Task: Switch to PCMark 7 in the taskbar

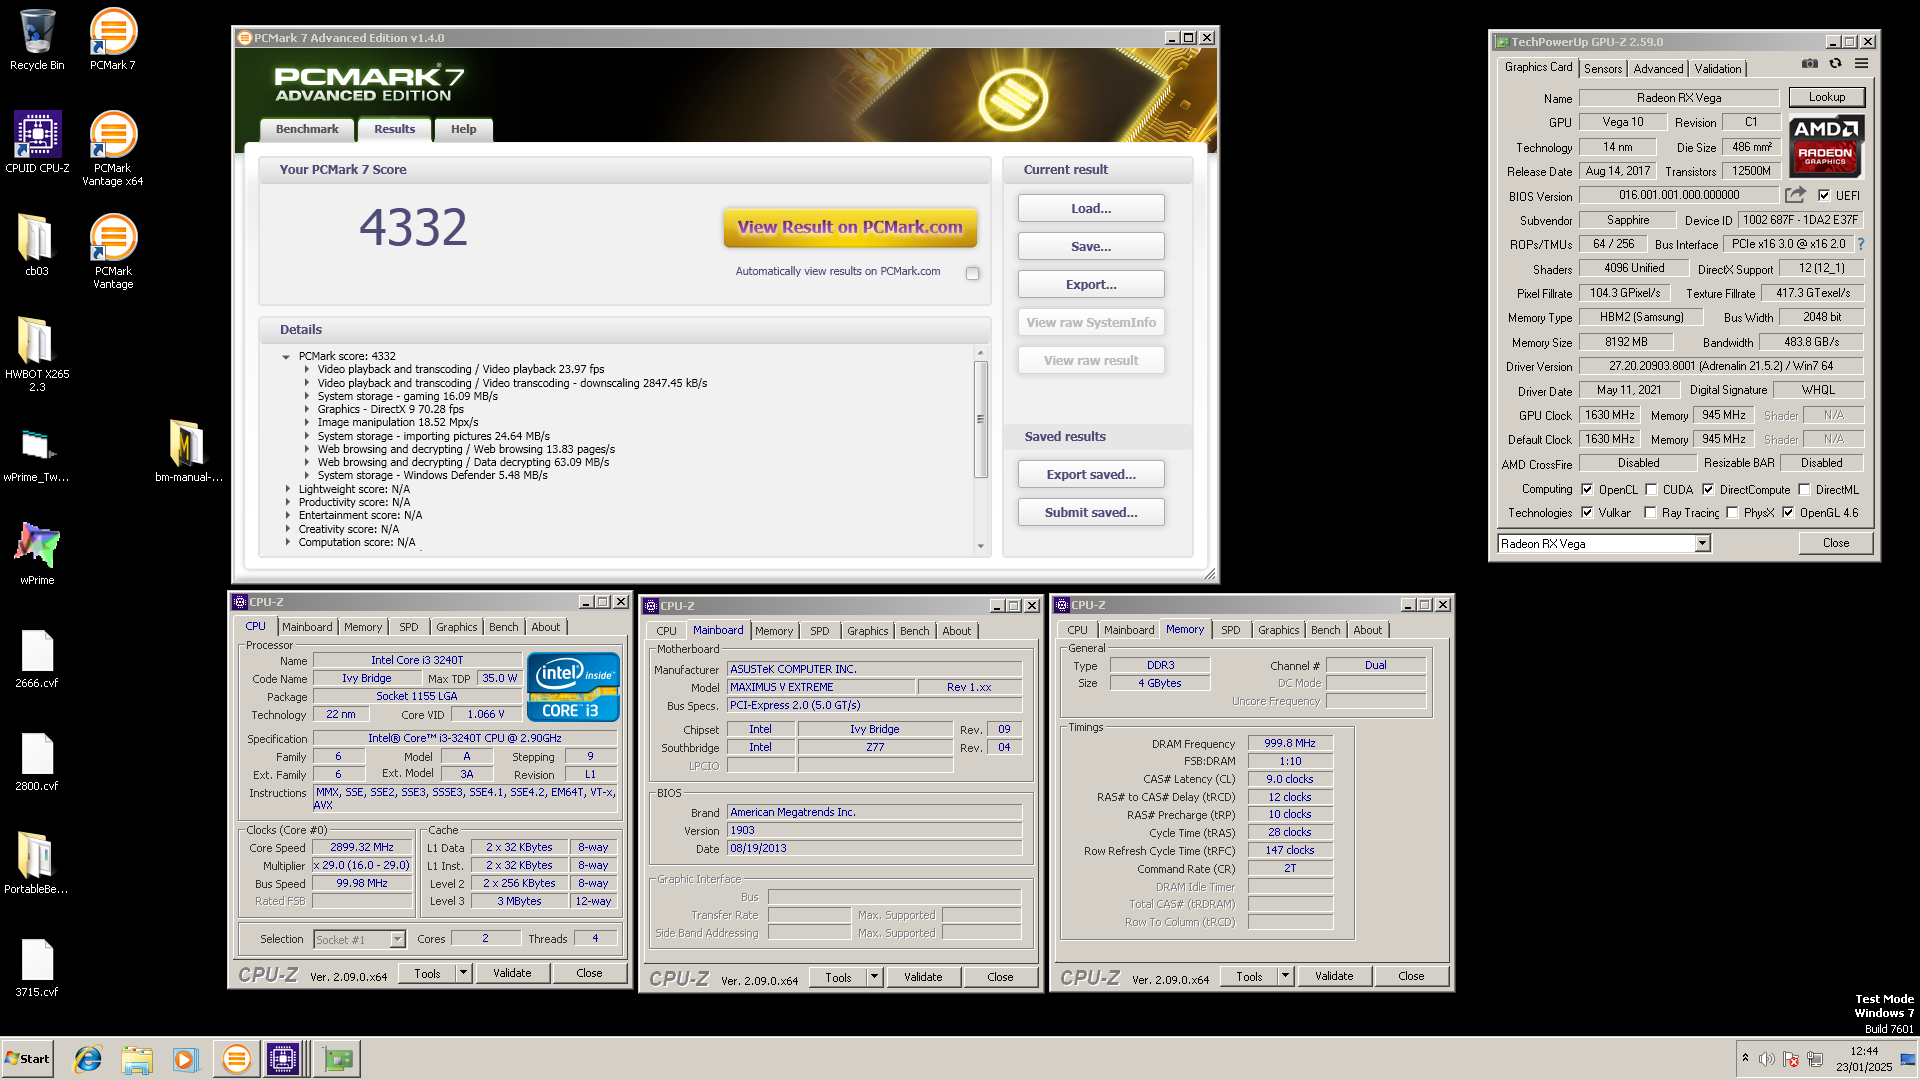Action: click(x=236, y=1059)
